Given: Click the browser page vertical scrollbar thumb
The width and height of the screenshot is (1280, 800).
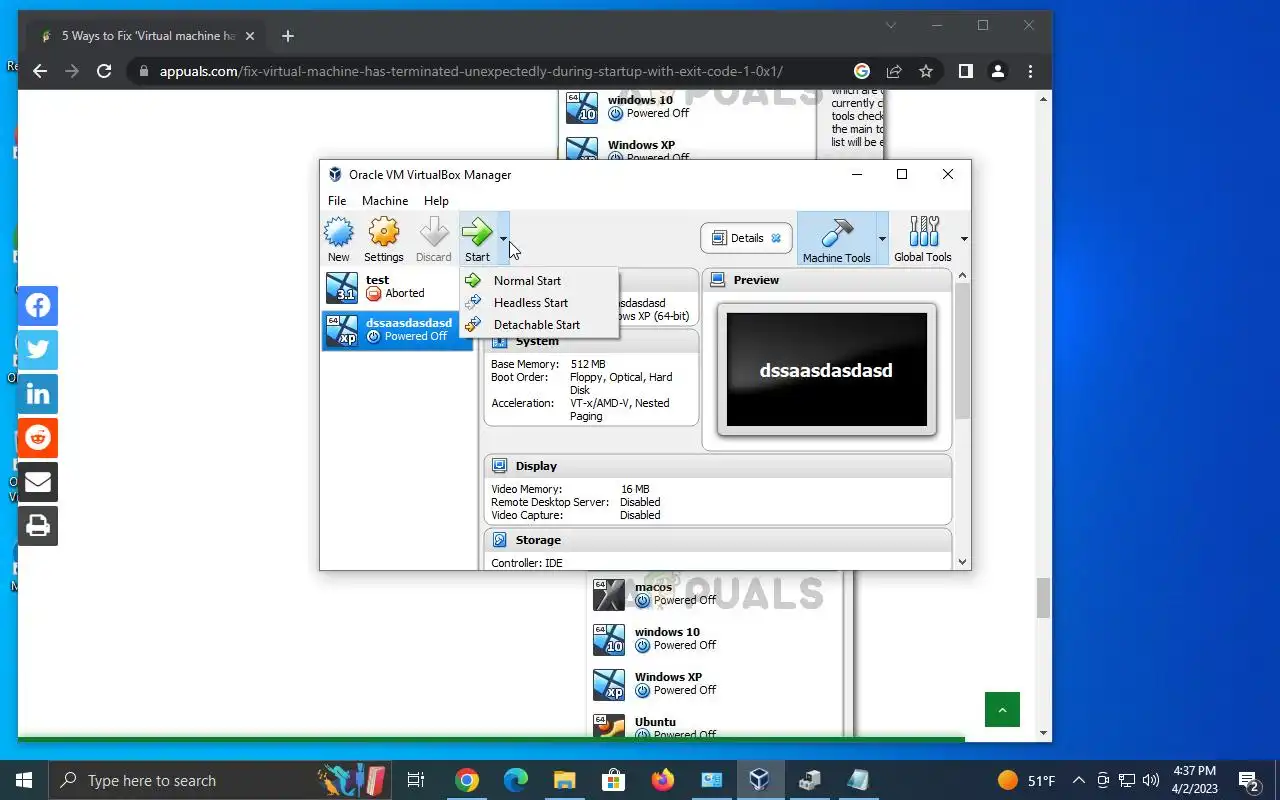Looking at the screenshot, I should [1044, 598].
